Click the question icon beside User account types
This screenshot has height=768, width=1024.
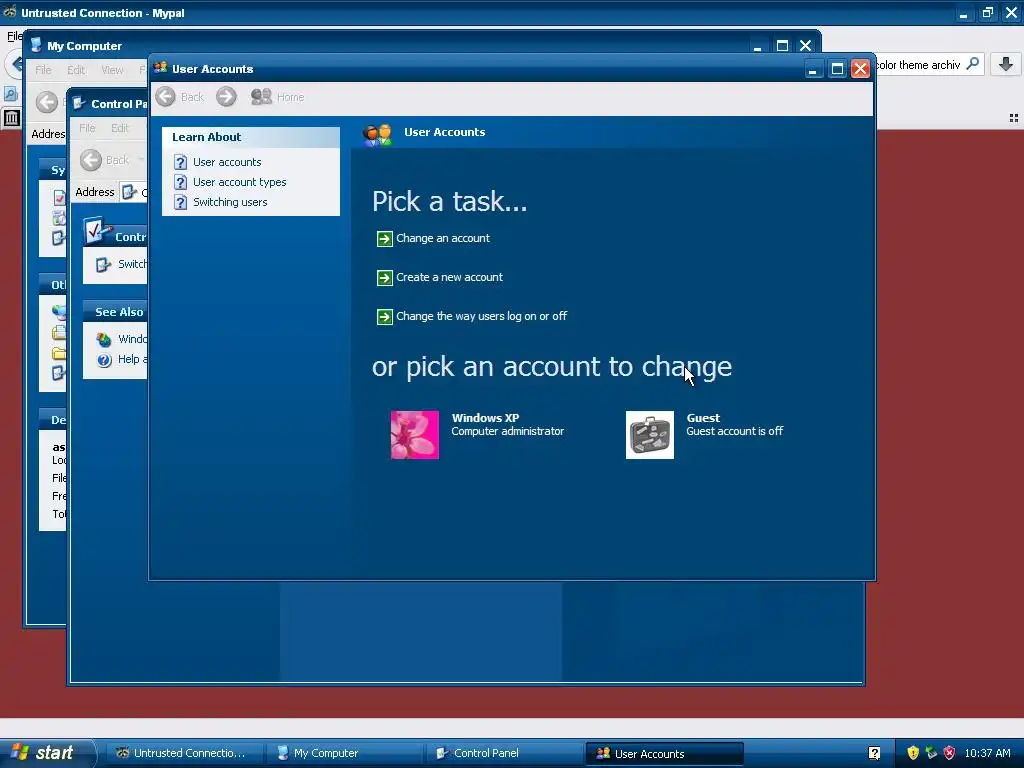[x=180, y=182]
